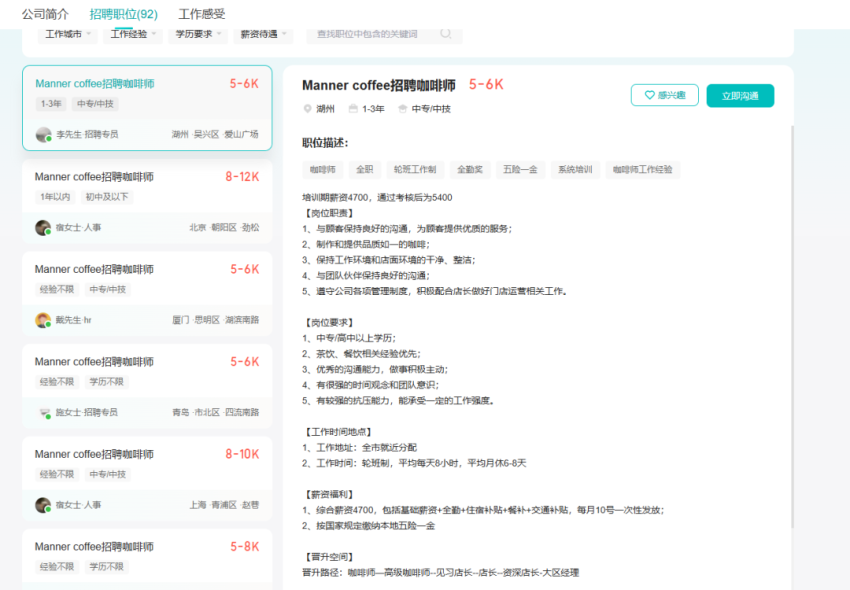Click 宿女士 avatar on 上海 card
This screenshot has height=590, width=850.
[43, 505]
